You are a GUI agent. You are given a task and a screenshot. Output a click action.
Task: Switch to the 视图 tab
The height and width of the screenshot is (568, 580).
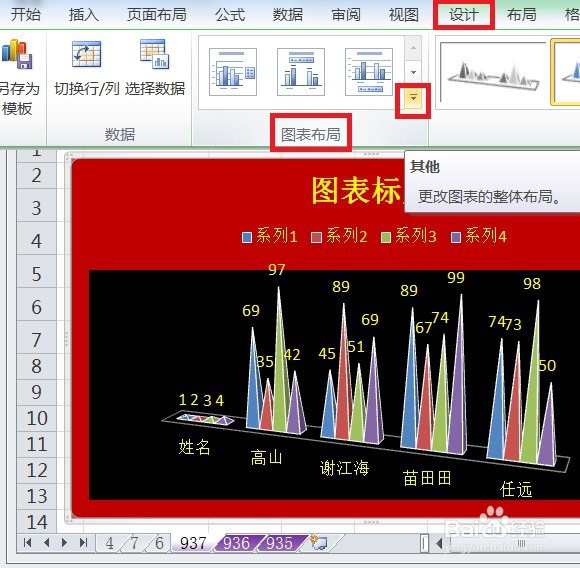(404, 15)
